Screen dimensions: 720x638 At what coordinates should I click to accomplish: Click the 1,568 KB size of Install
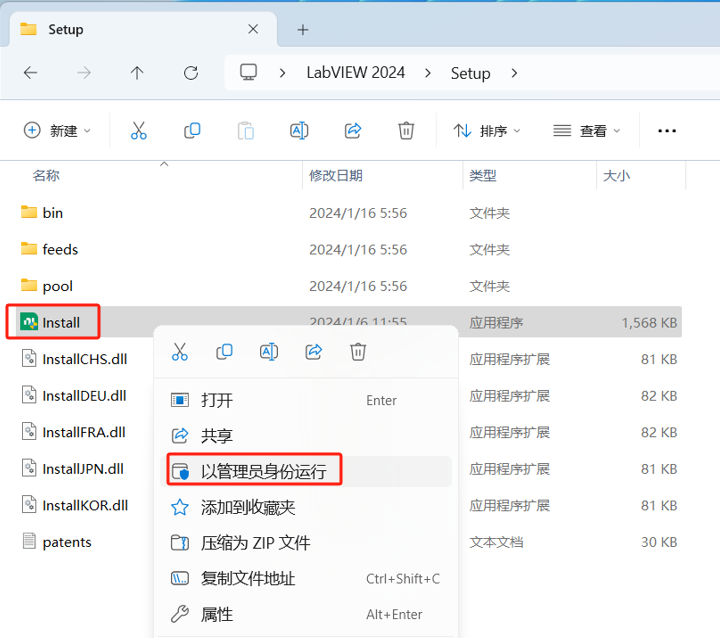pyautogui.click(x=649, y=323)
